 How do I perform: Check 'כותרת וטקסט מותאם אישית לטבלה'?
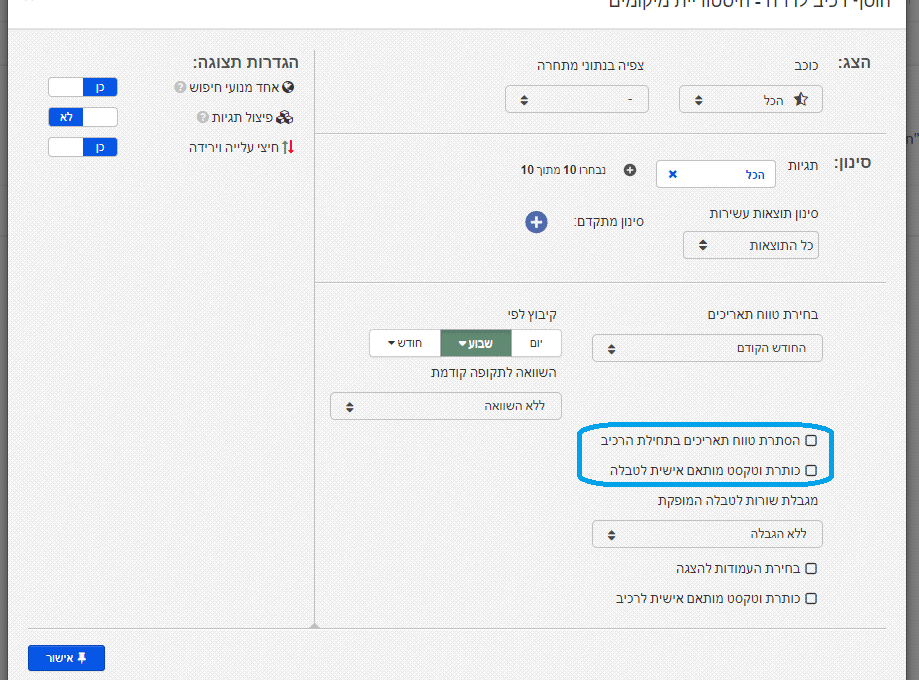[811, 470]
